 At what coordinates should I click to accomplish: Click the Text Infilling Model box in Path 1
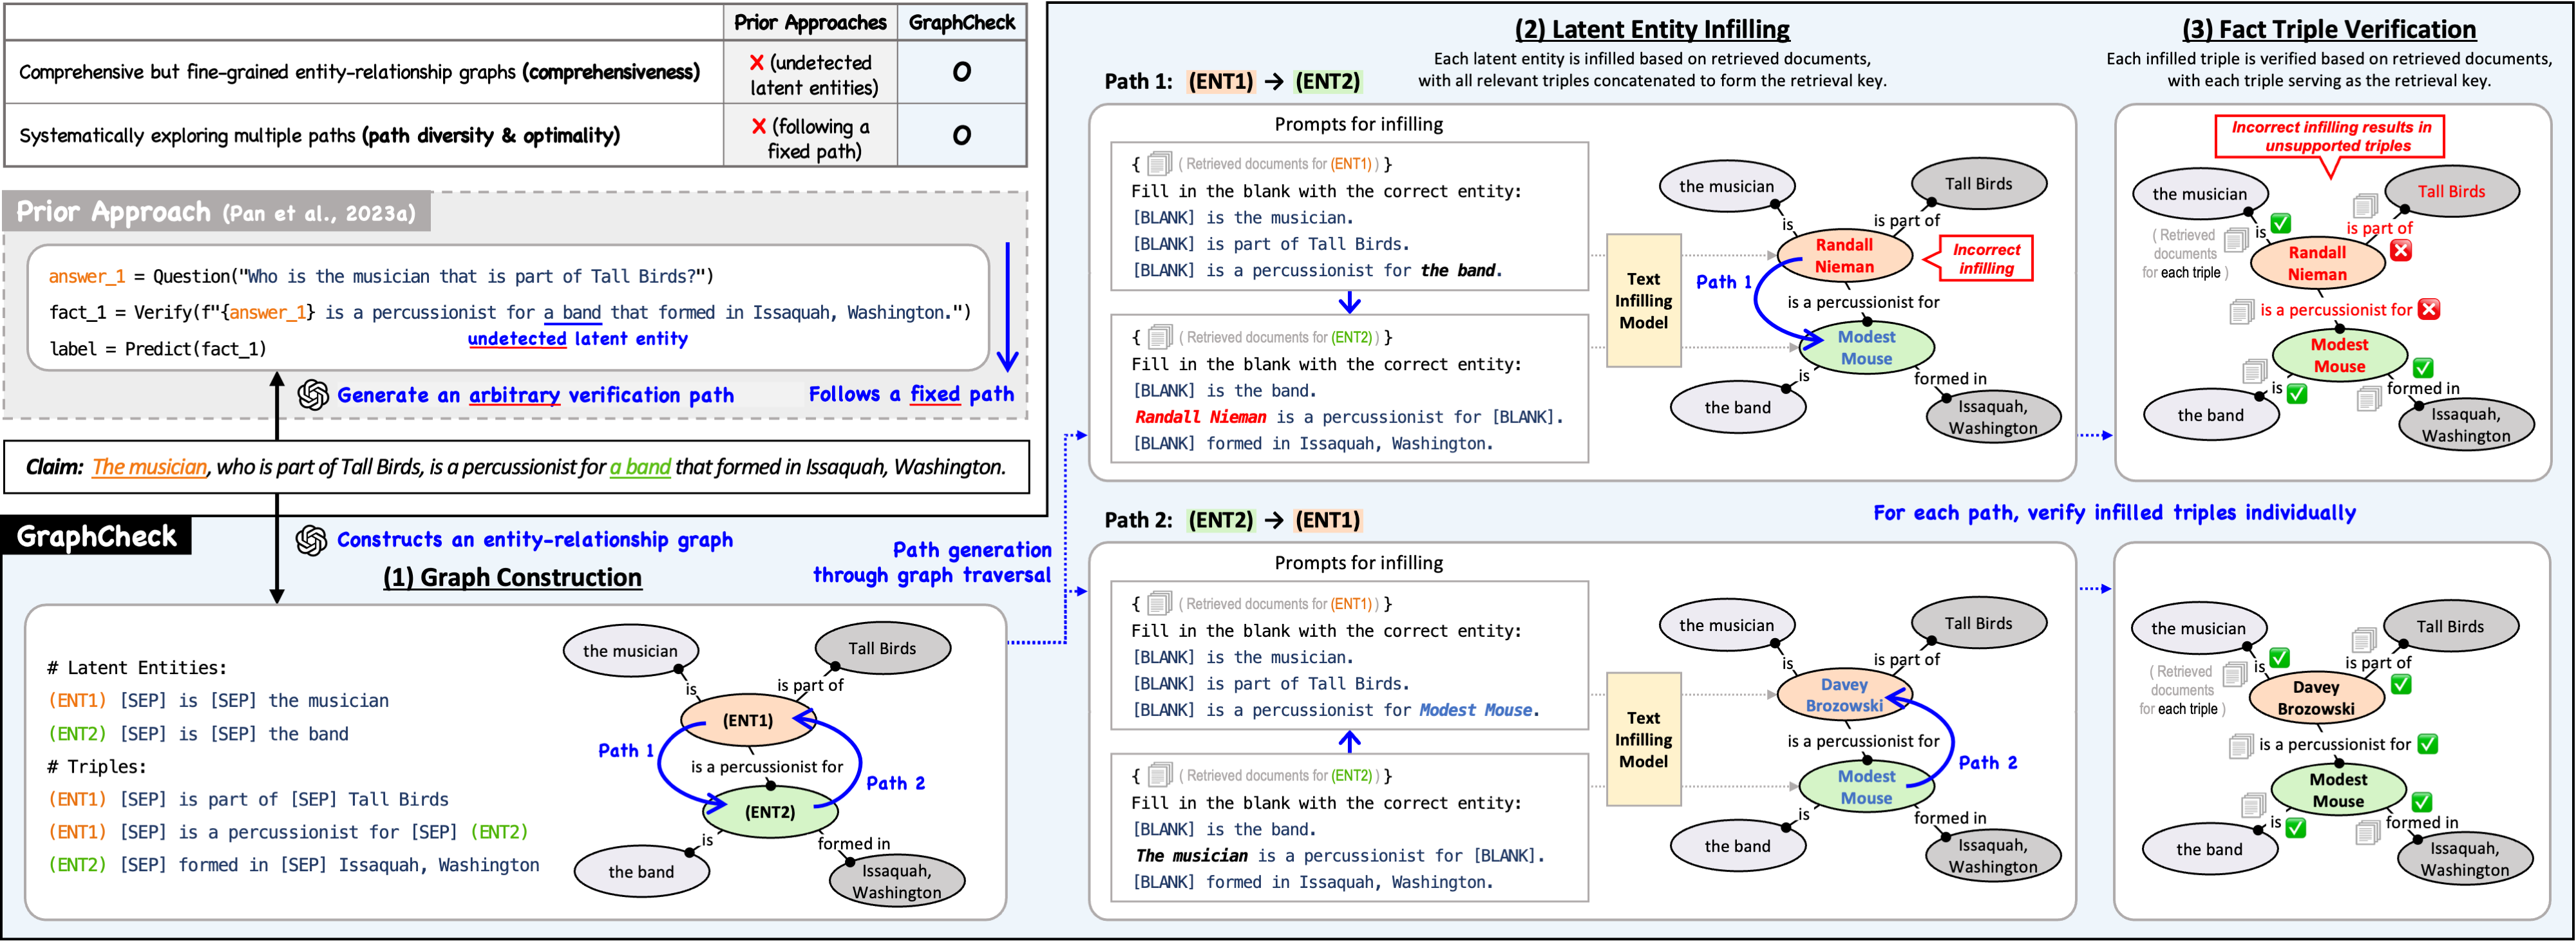tap(1643, 301)
